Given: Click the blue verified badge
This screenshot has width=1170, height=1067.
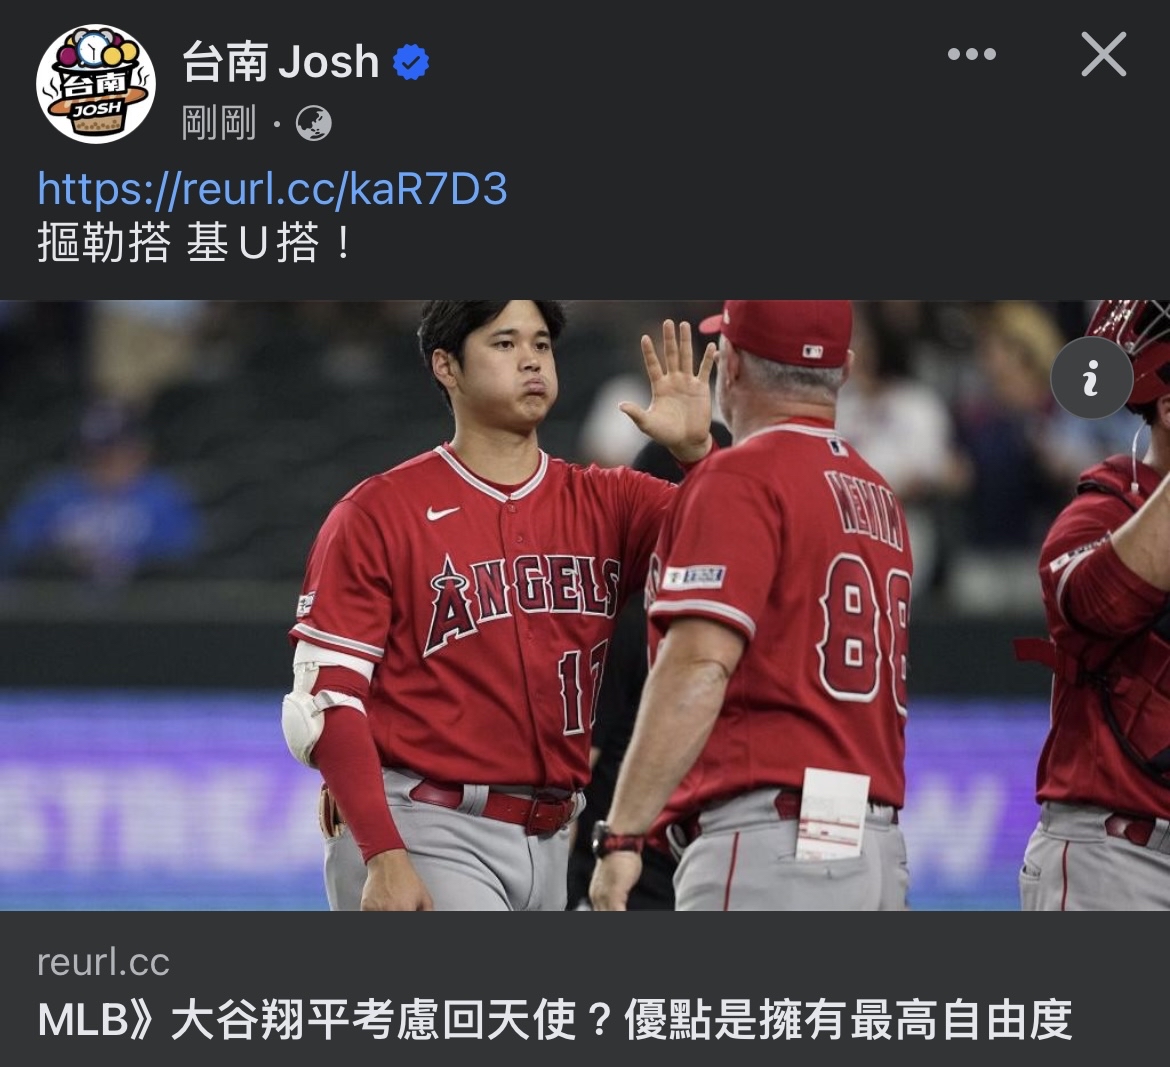Looking at the screenshot, I should click(x=410, y=62).
